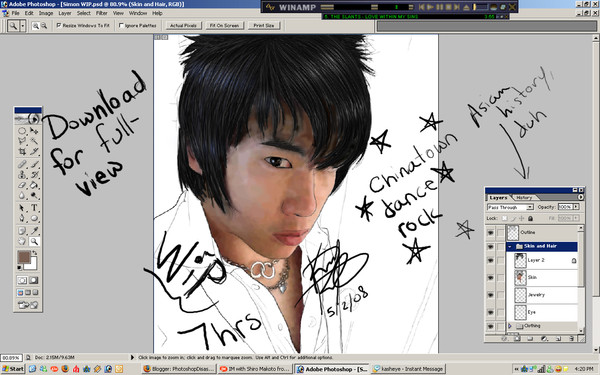Hide Layer 2 visibility
This screenshot has width=600, height=375.
(x=491, y=260)
